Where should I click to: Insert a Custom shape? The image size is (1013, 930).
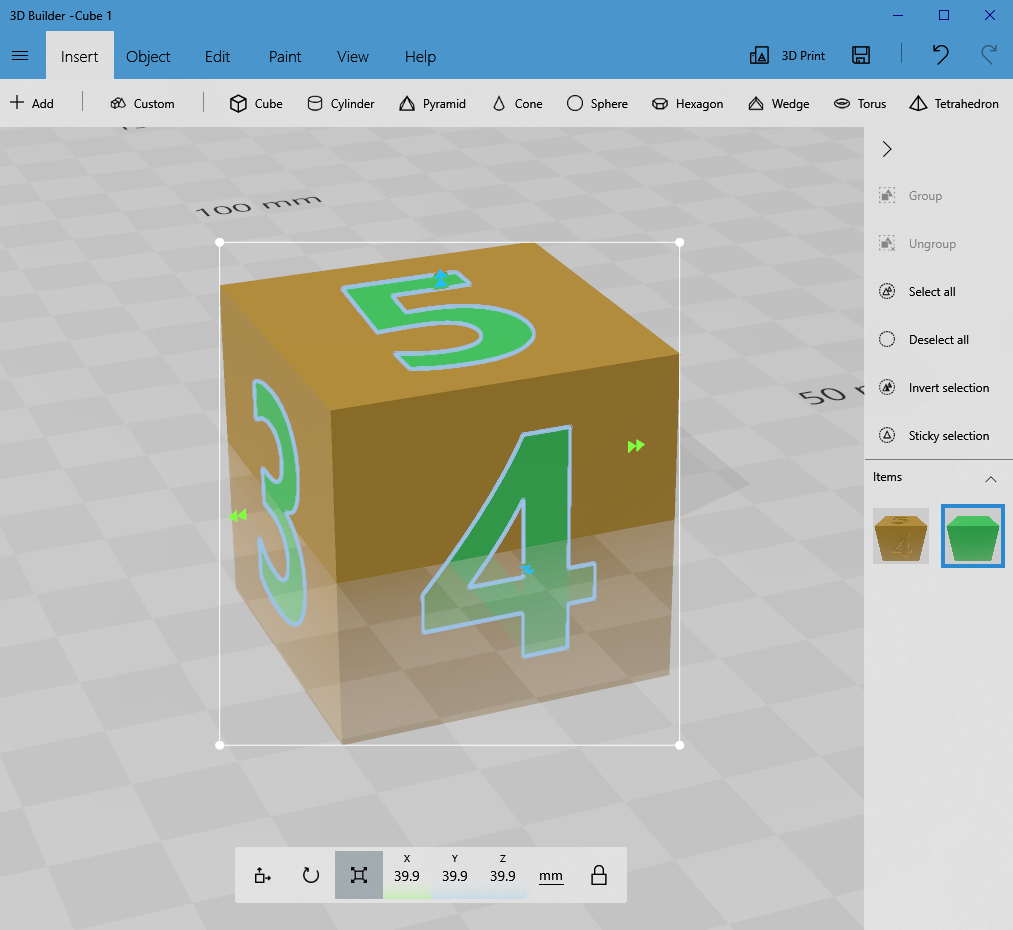tap(142, 103)
